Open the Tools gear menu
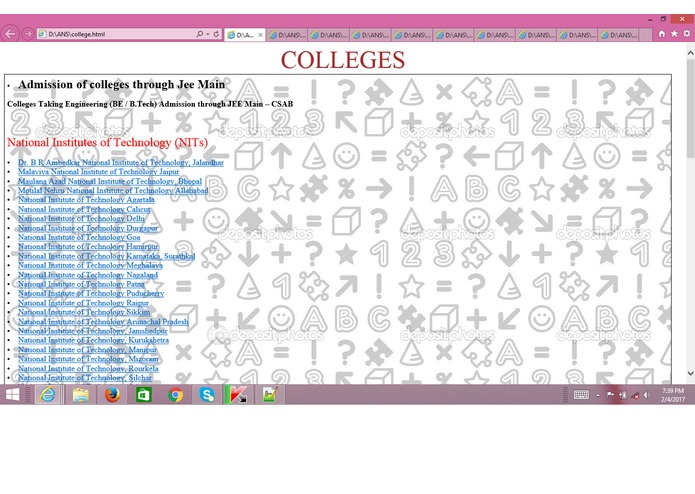The width and height of the screenshot is (695, 494). click(687, 34)
